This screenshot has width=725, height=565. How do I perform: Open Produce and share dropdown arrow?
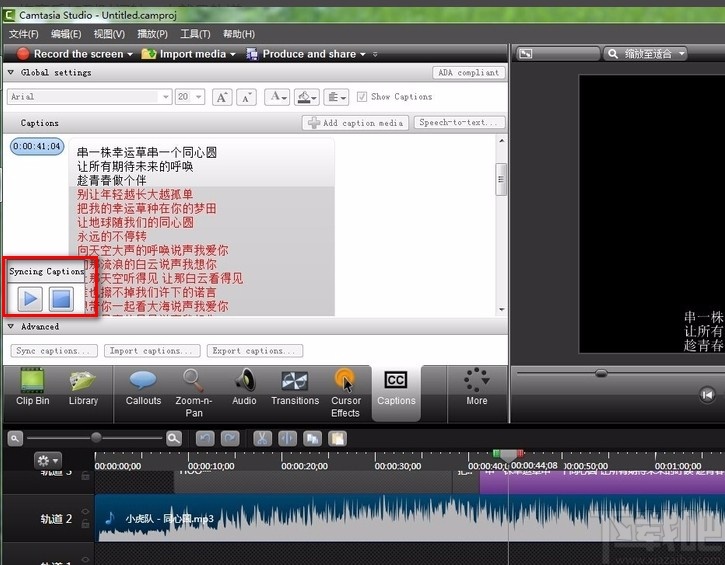click(362, 55)
